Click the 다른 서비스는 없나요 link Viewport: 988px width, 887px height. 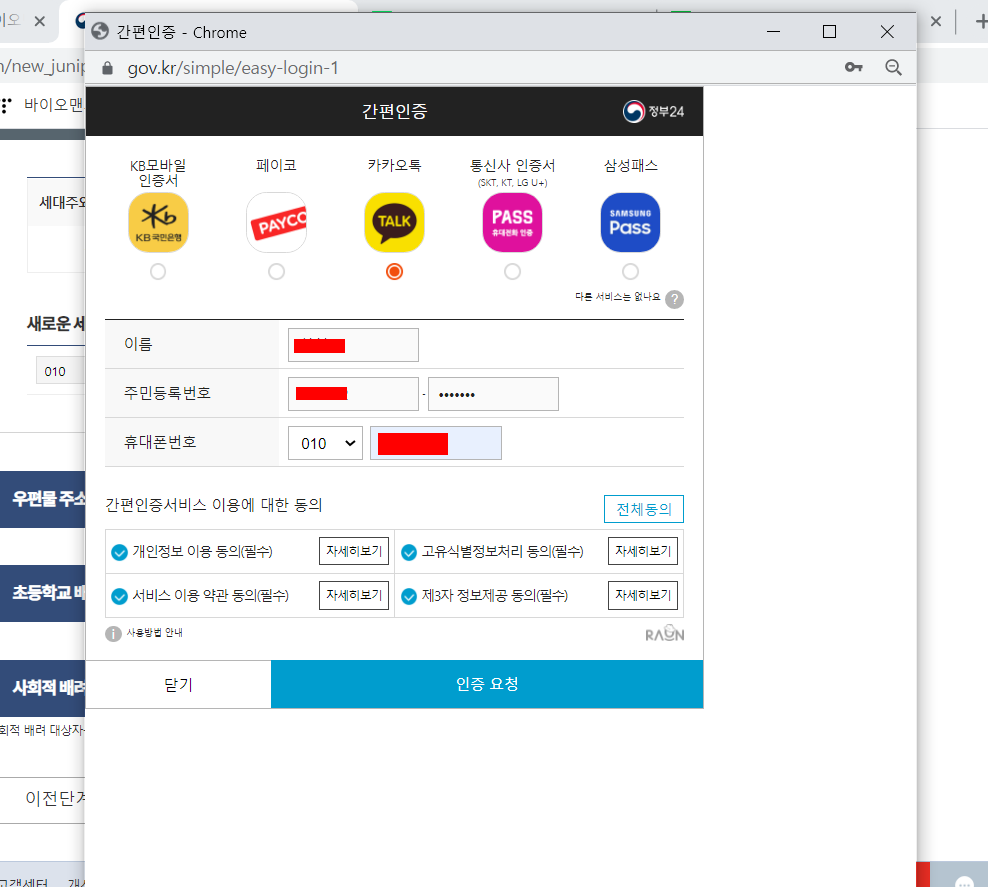[x=618, y=297]
